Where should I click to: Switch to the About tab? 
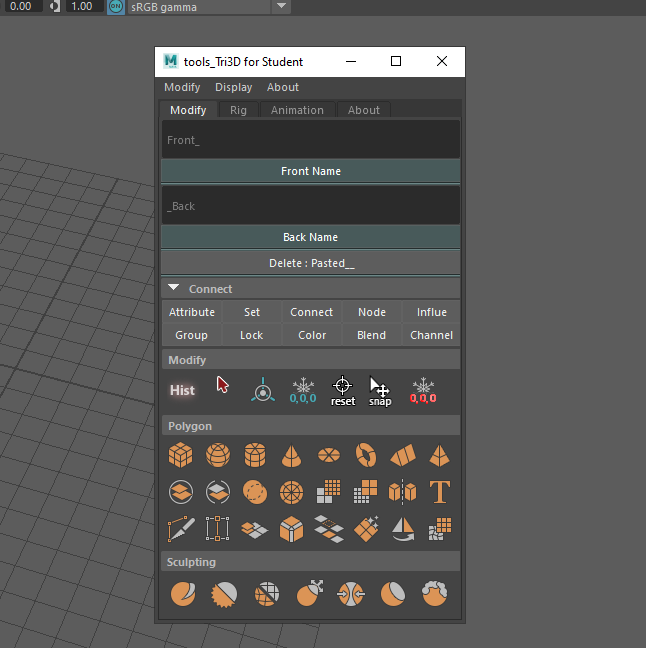coord(364,110)
